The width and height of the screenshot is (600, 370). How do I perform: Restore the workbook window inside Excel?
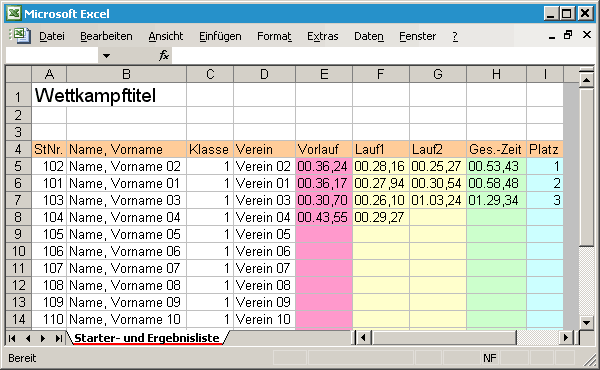(568, 35)
